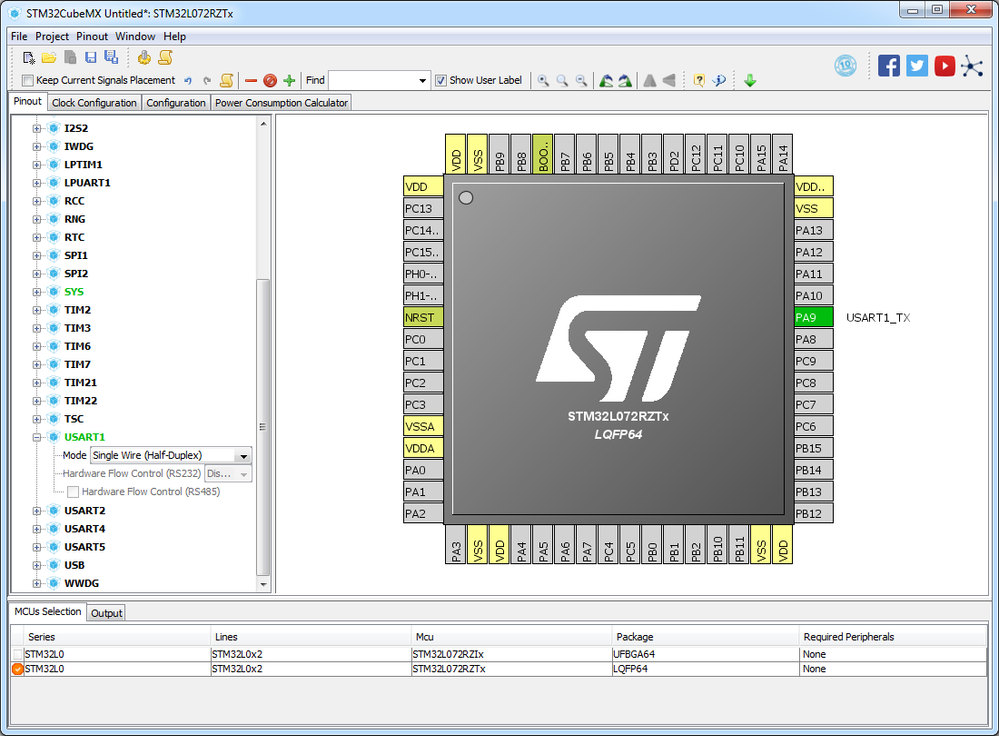This screenshot has width=999, height=736.
Task: Click the green PA9 pin on chip
Action: (x=814, y=317)
